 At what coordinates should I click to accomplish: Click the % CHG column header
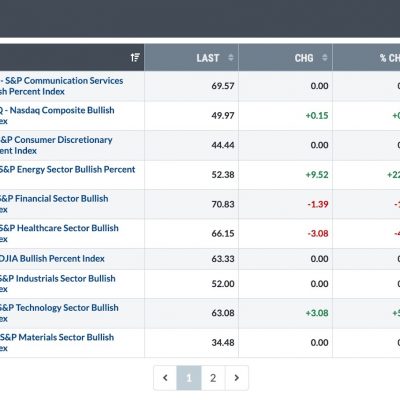(367, 57)
